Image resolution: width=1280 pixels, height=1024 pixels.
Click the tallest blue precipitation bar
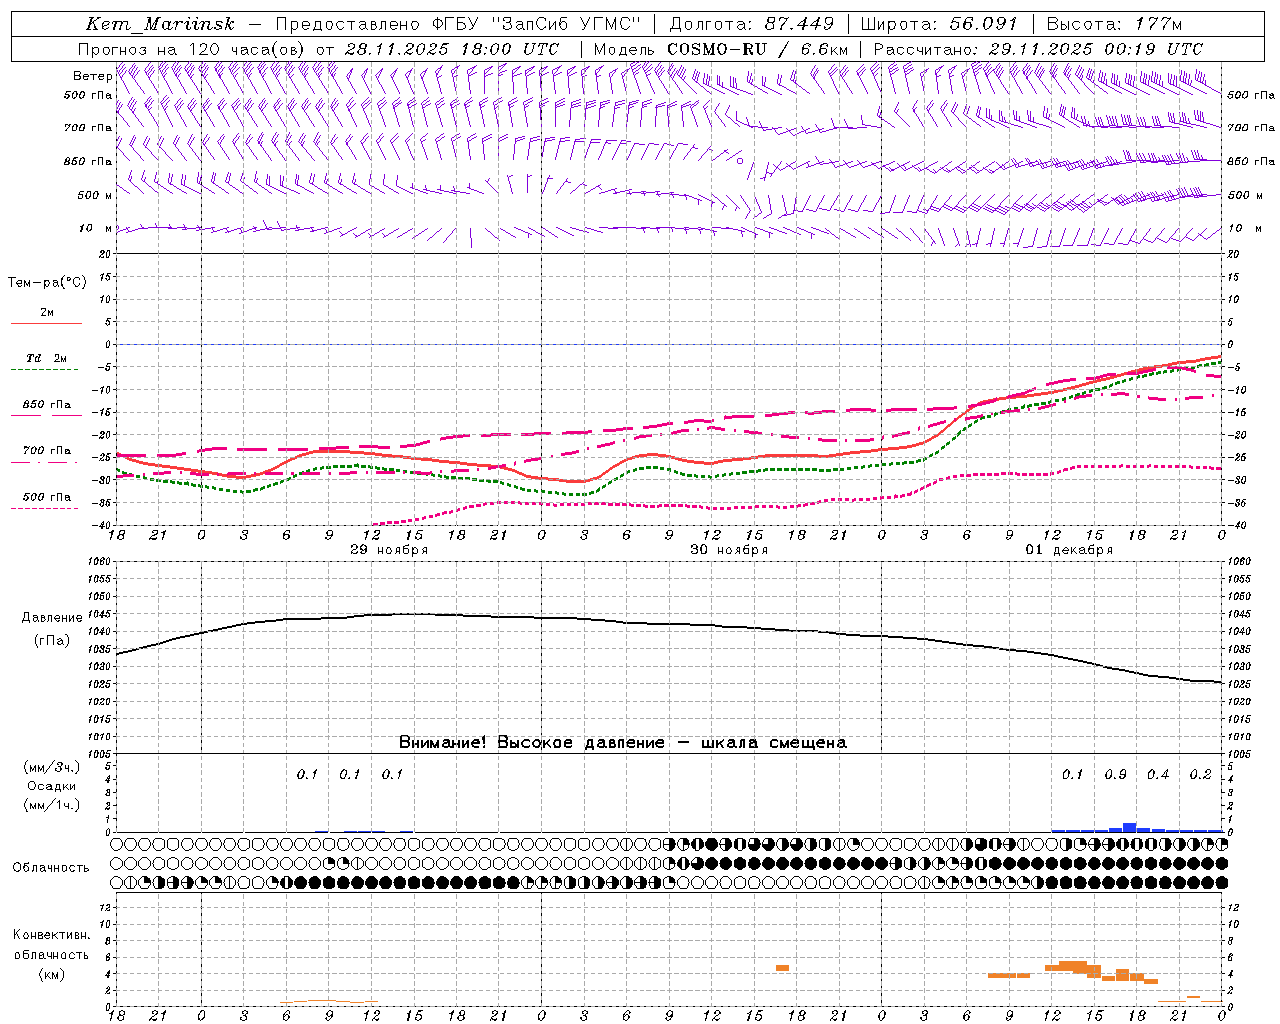coord(1129,827)
